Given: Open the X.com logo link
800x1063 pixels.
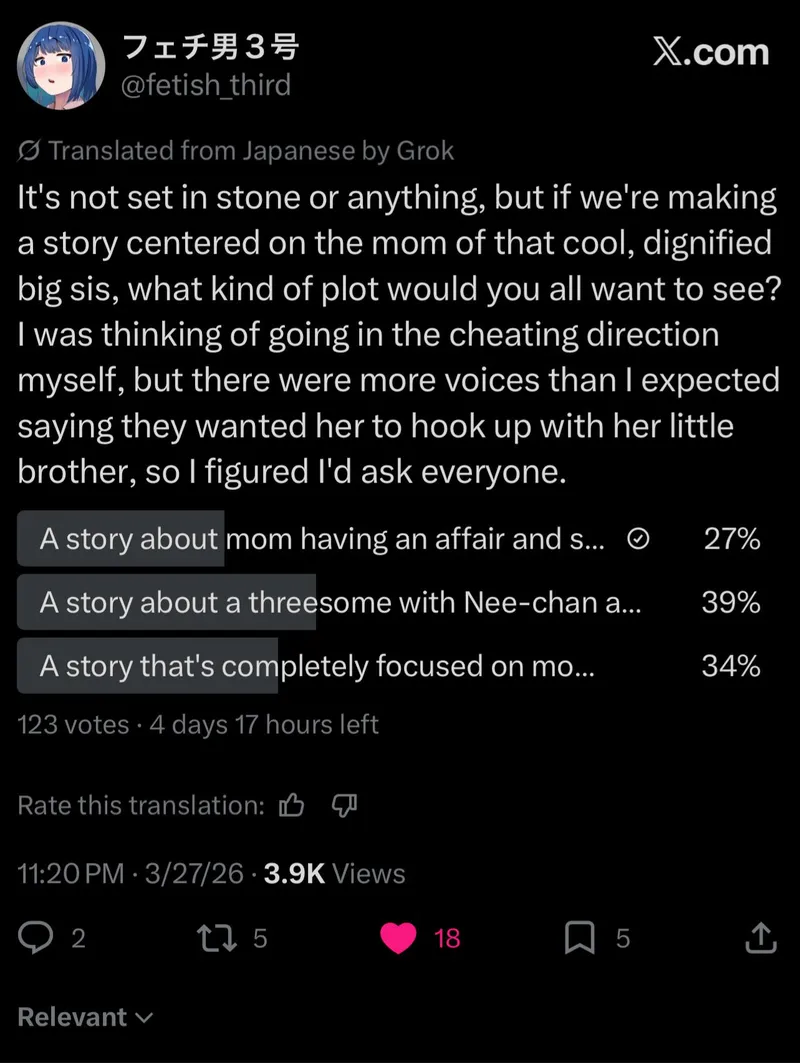Looking at the screenshot, I should click(x=710, y=52).
